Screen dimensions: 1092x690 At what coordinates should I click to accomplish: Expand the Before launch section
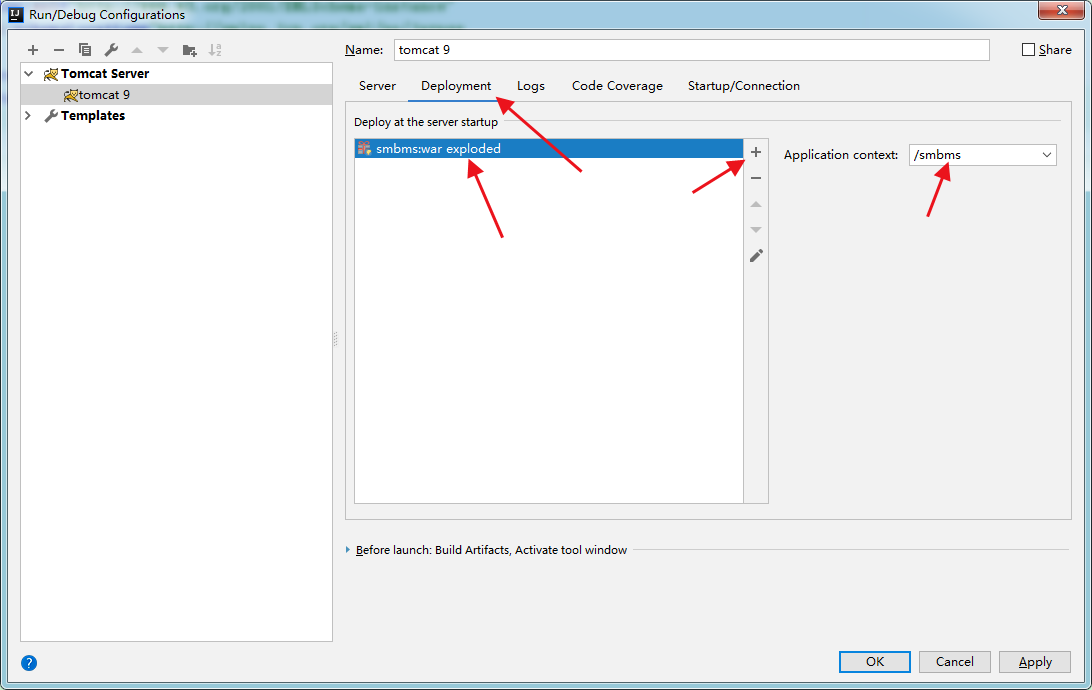(x=348, y=549)
